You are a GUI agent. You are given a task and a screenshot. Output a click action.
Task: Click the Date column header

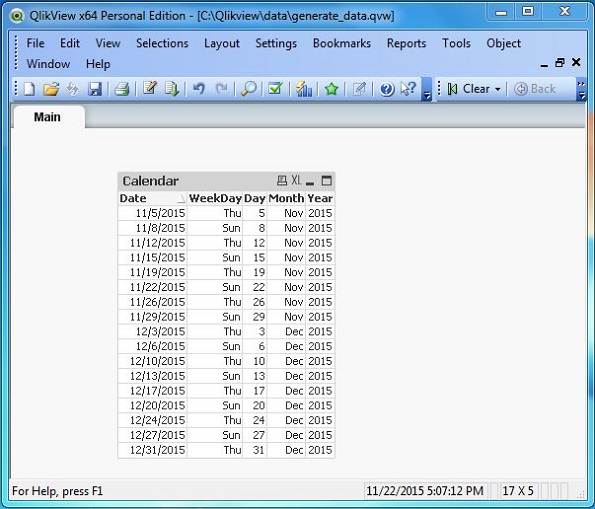point(152,199)
